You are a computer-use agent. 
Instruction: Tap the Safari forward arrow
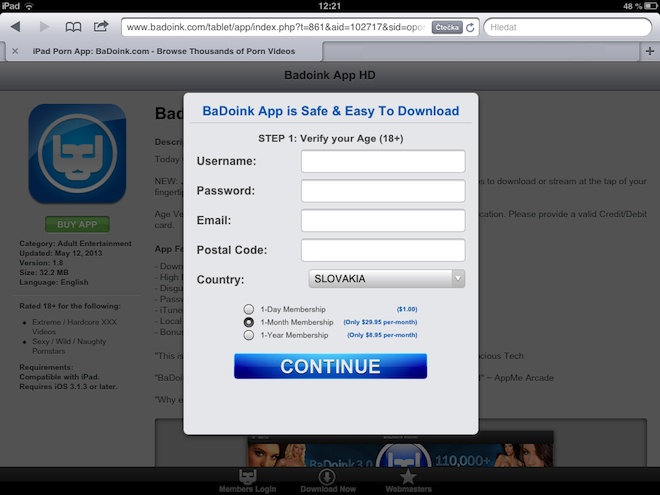(44, 27)
